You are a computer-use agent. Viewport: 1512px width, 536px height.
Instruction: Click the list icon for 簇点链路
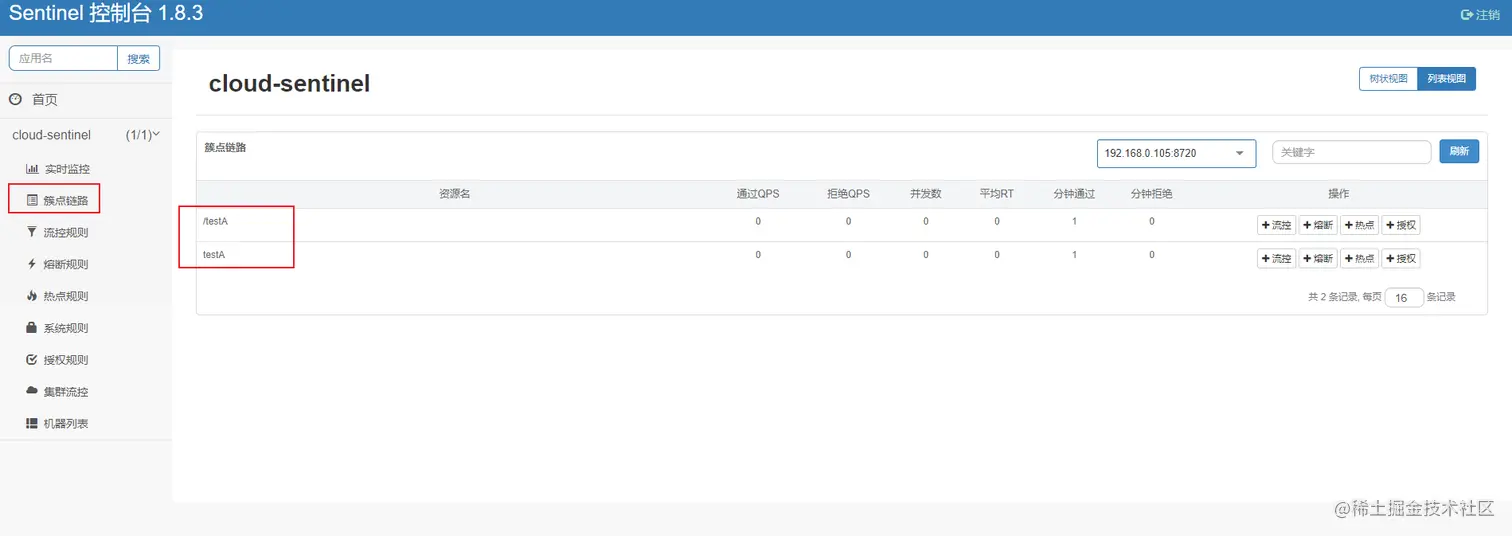tap(32, 200)
